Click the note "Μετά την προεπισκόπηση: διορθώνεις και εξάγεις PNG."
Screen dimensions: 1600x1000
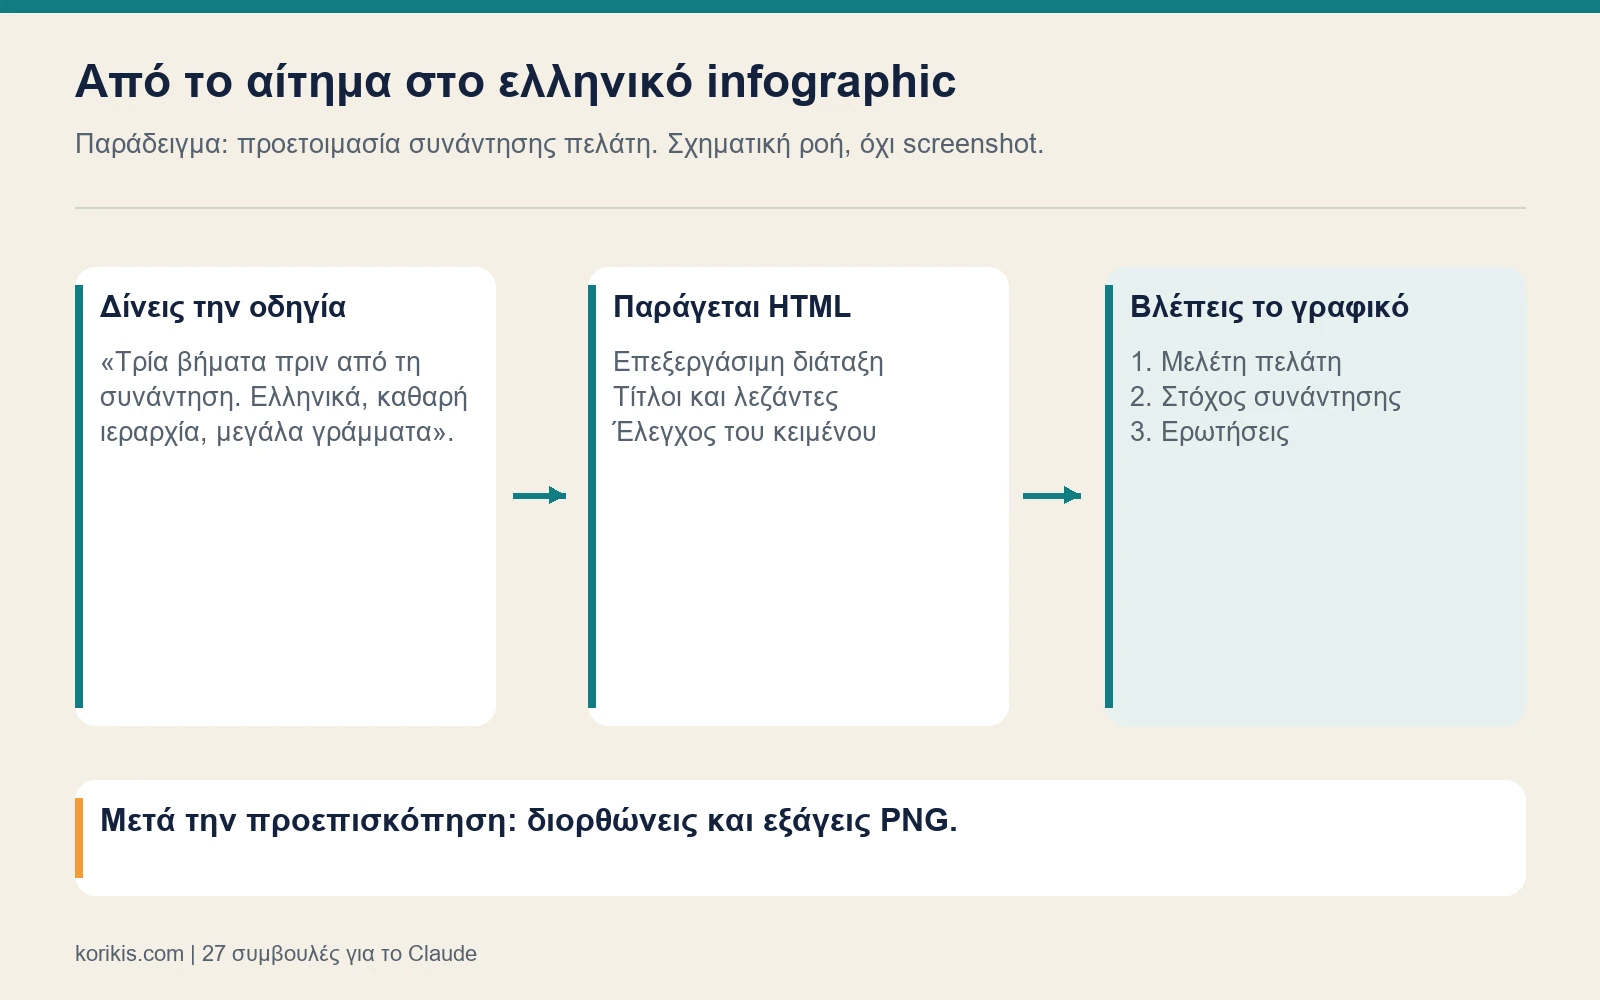point(529,820)
